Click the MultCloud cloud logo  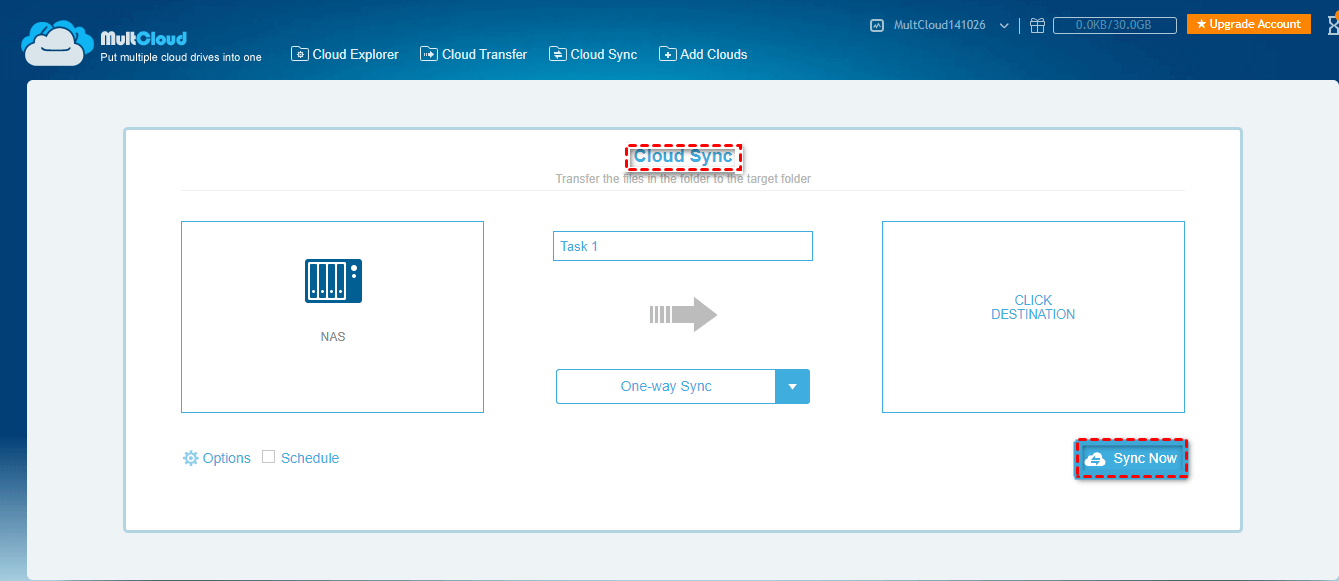(57, 42)
